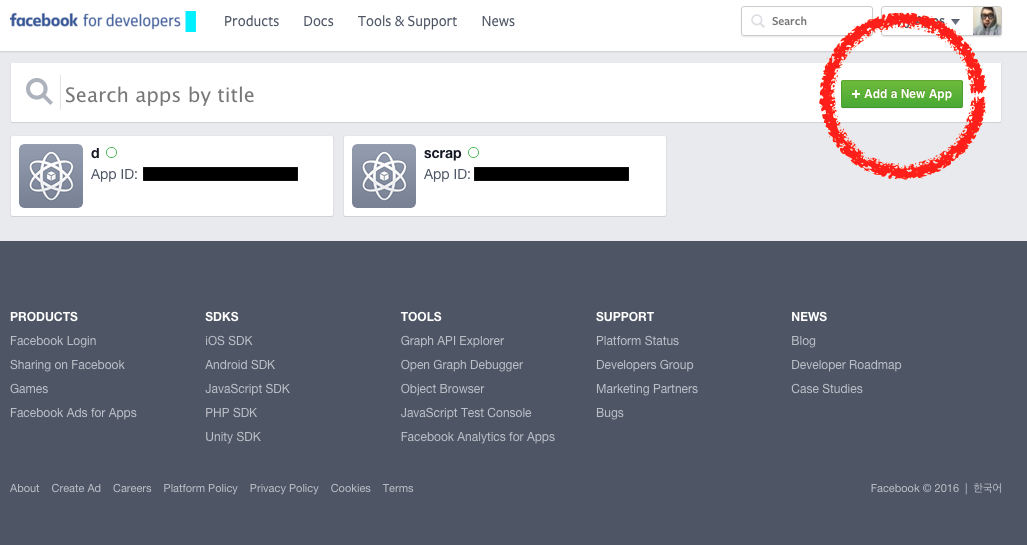Open the Object Browser link
Screen dimensions: 1027x545
point(442,388)
